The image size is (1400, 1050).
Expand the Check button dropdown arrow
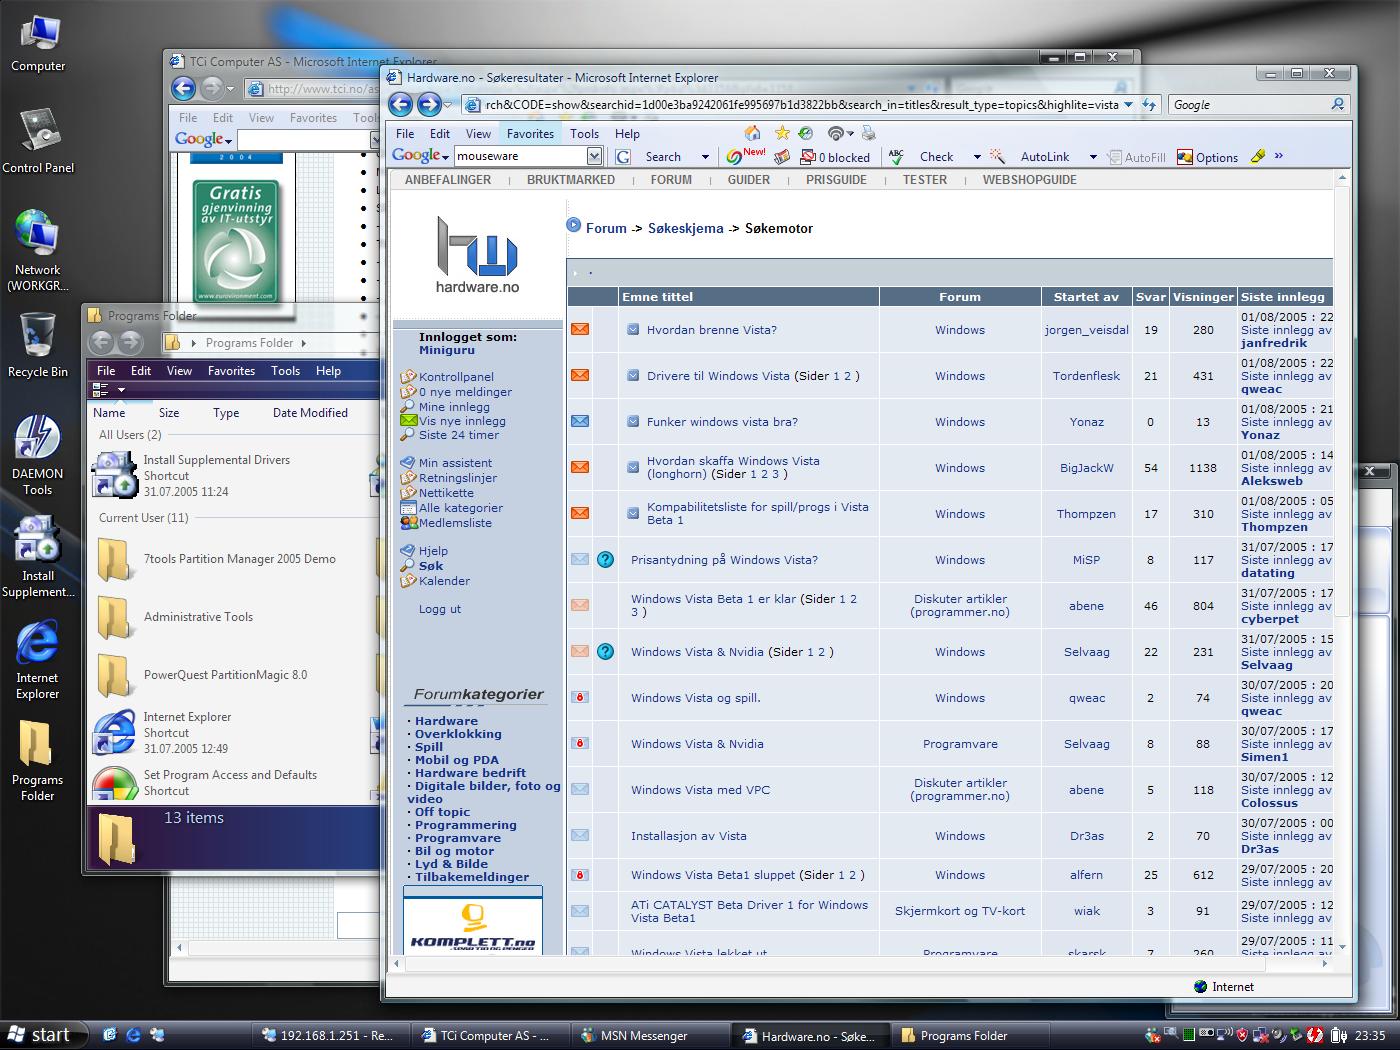[977, 157]
